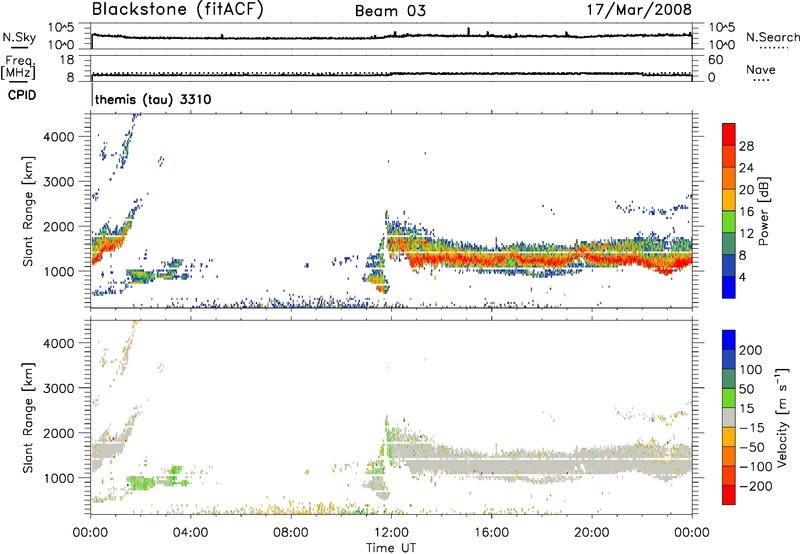The height and width of the screenshot is (554, 800).
Task: Click the Velocity [m s-1] color bar title
Action: point(782,417)
